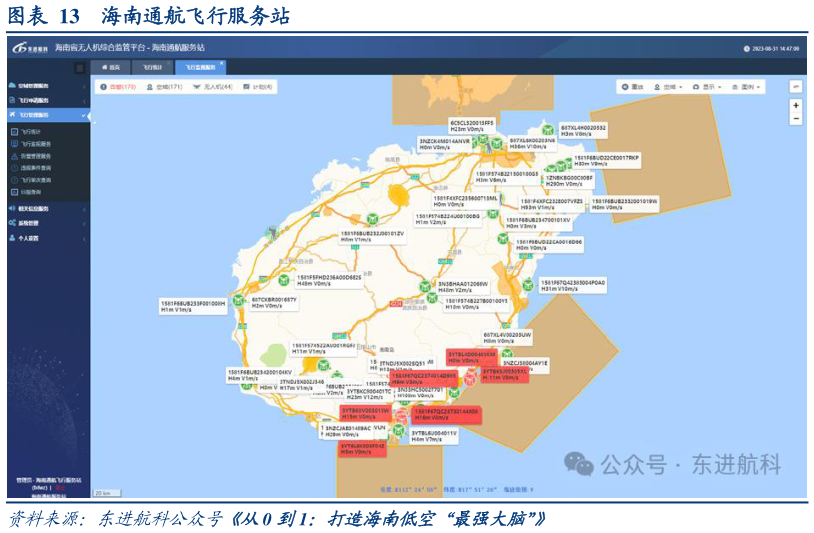Expand the 系统管理 sidebar section
The height and width of the screenshot is (533, 814).
click(x=30, y=223)
